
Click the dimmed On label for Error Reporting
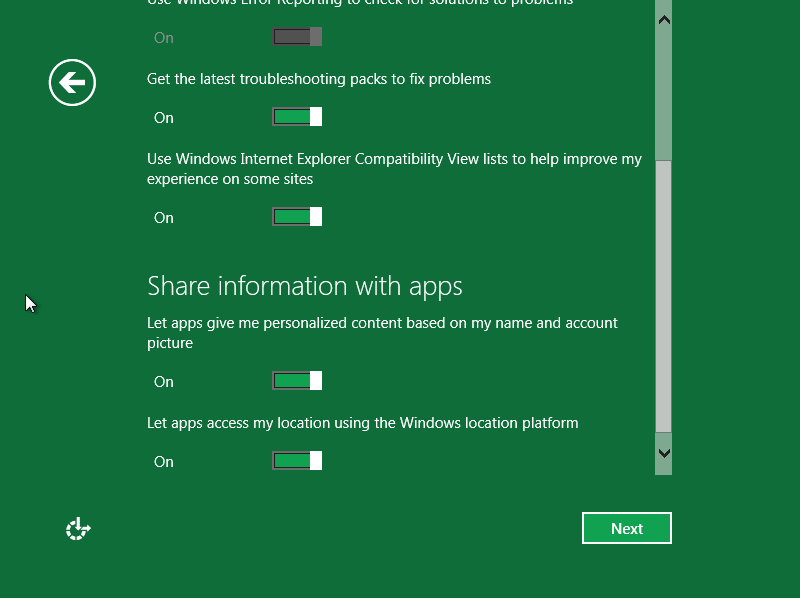[164, 38]
